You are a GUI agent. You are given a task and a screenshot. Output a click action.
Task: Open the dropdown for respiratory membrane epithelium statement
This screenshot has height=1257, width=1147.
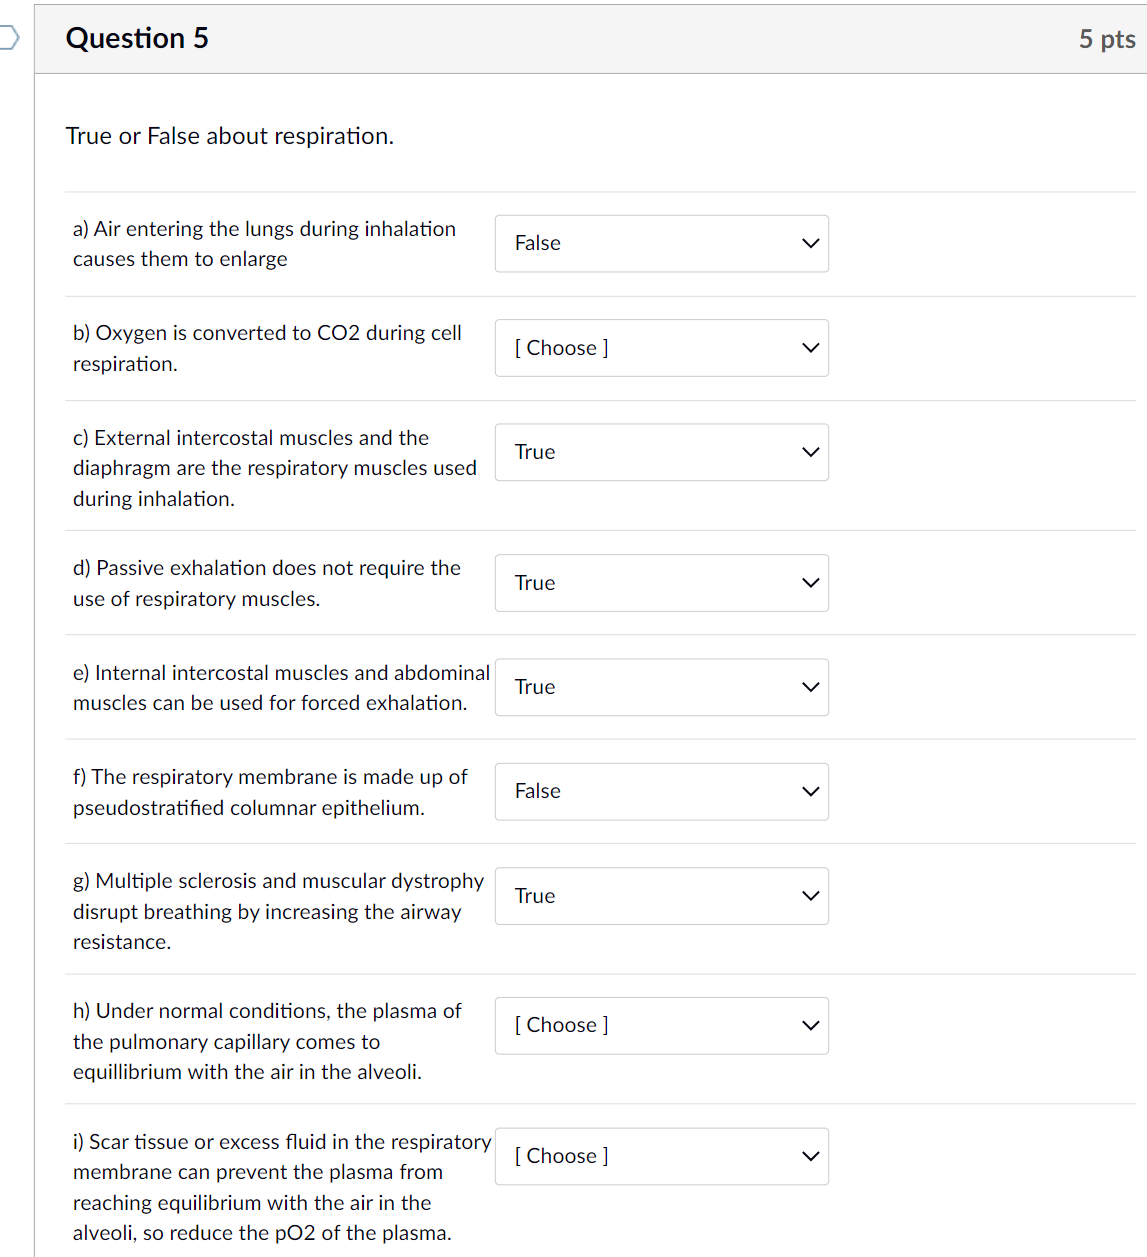point(661,791)
